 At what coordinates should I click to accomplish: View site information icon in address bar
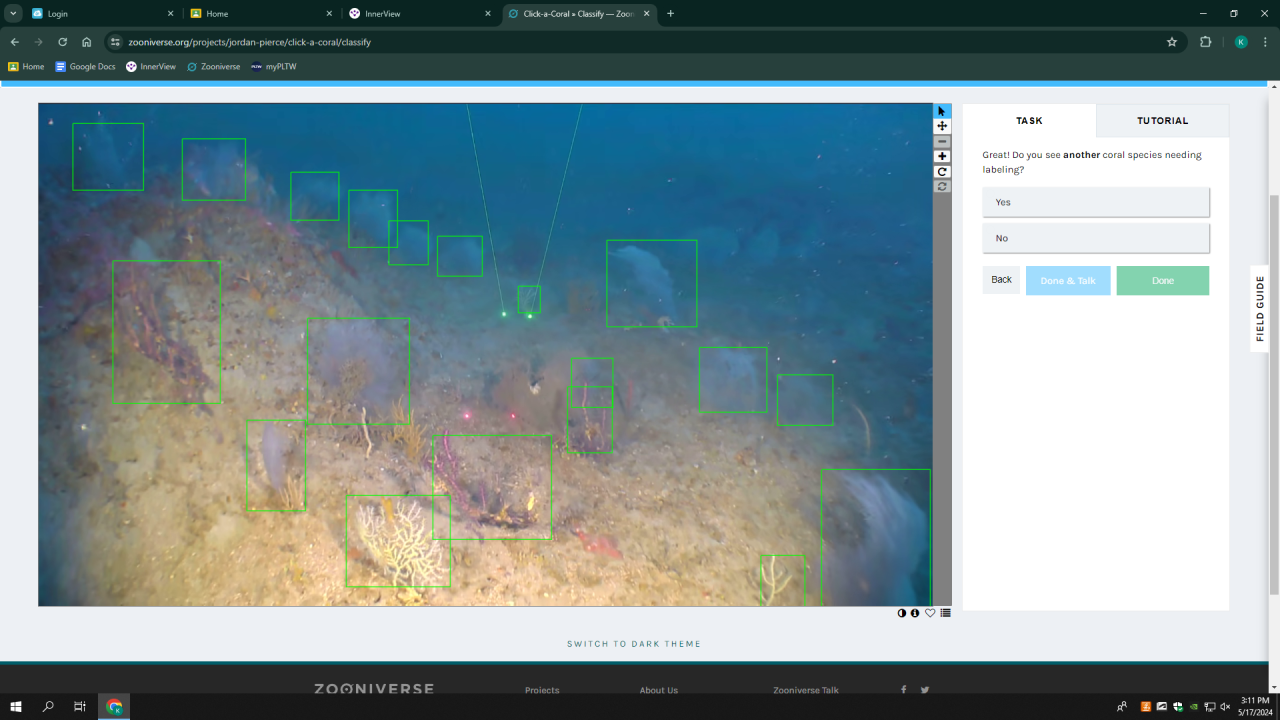(x=115, y=42)
